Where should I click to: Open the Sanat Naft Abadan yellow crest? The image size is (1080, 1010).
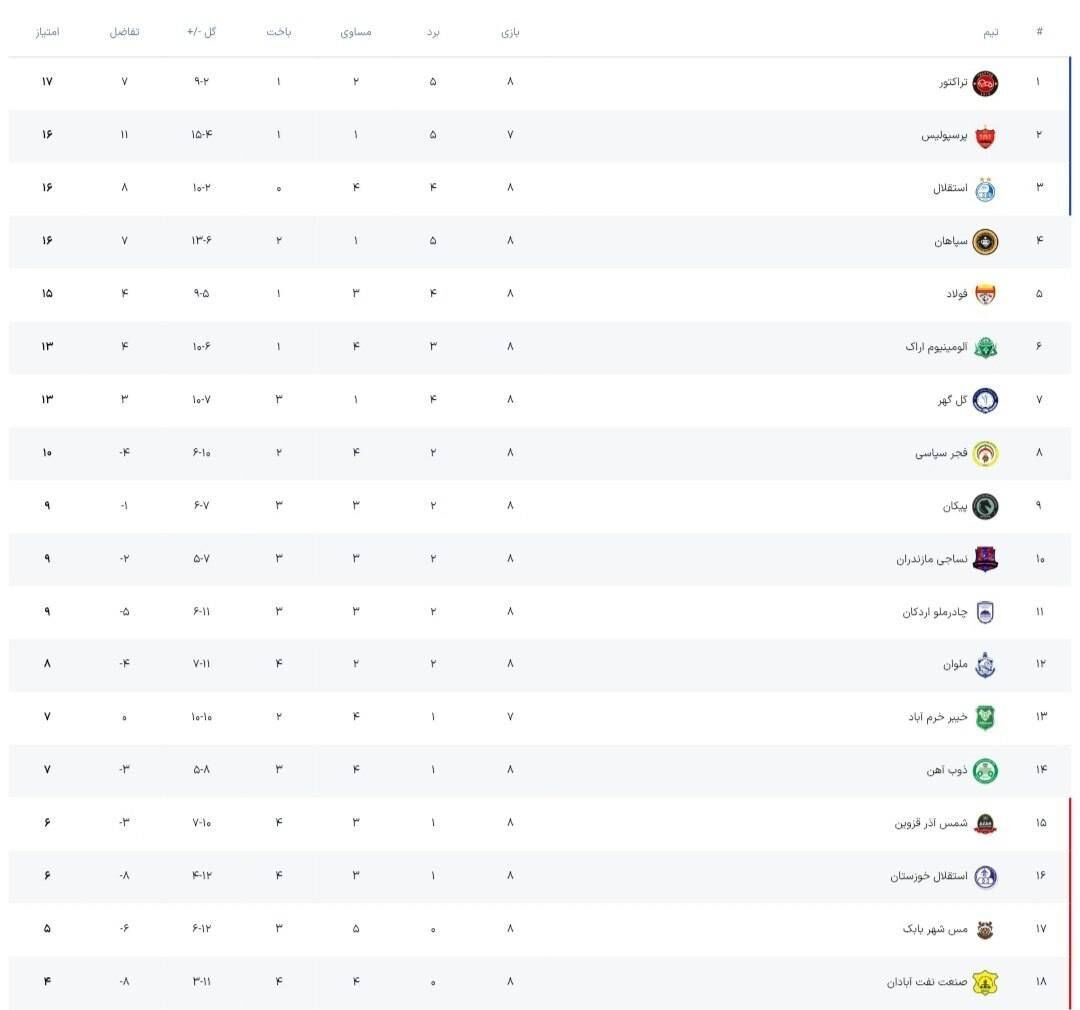985,982
